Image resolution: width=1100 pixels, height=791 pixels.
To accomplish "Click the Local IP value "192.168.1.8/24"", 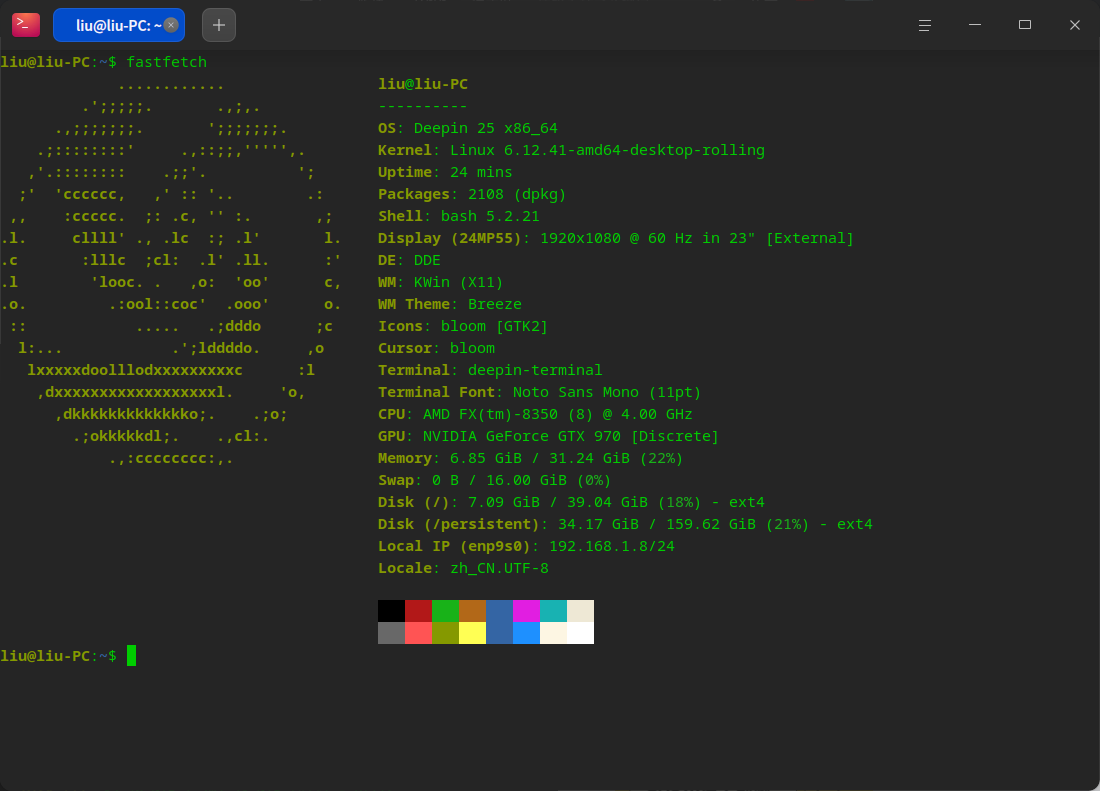I will click(612, 546).
